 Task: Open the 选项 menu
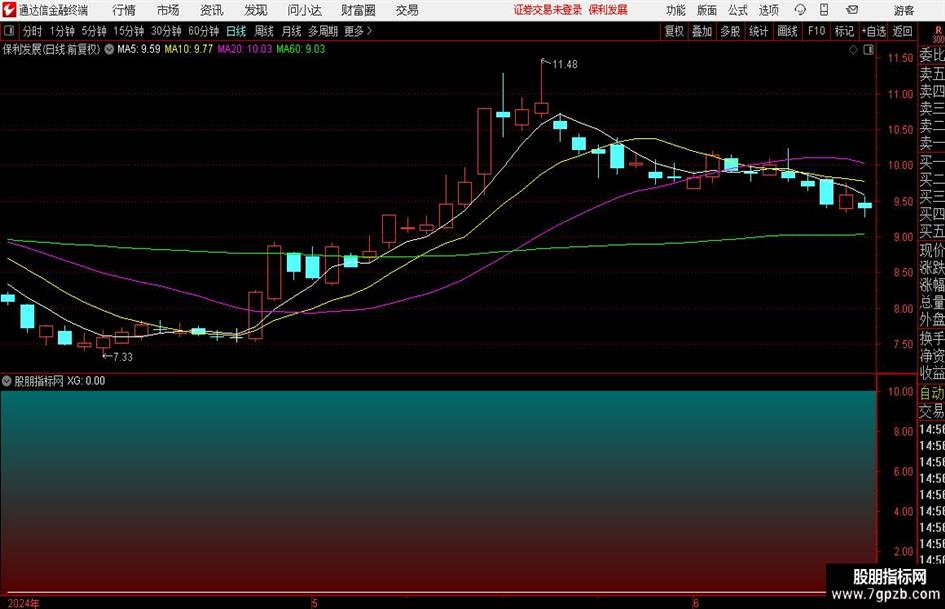click(768, 10)
